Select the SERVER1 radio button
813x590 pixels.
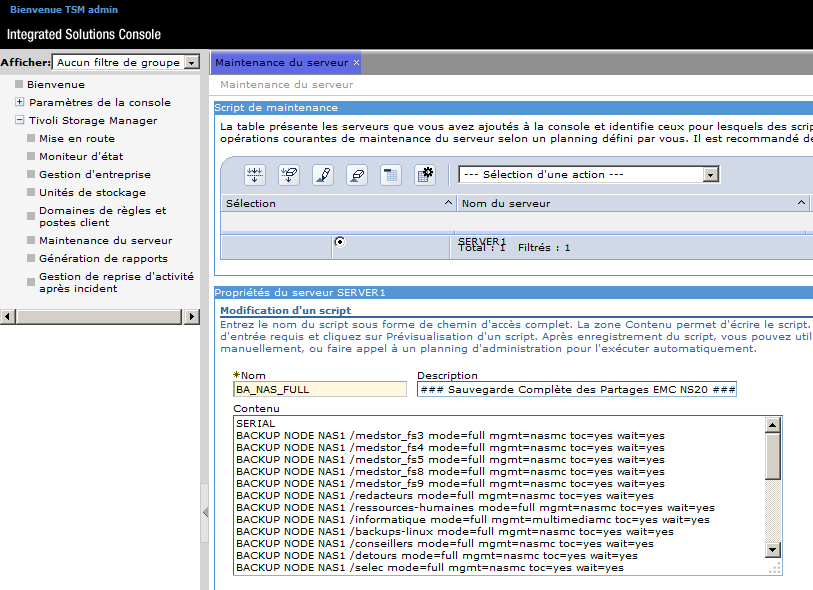(340, 242)
